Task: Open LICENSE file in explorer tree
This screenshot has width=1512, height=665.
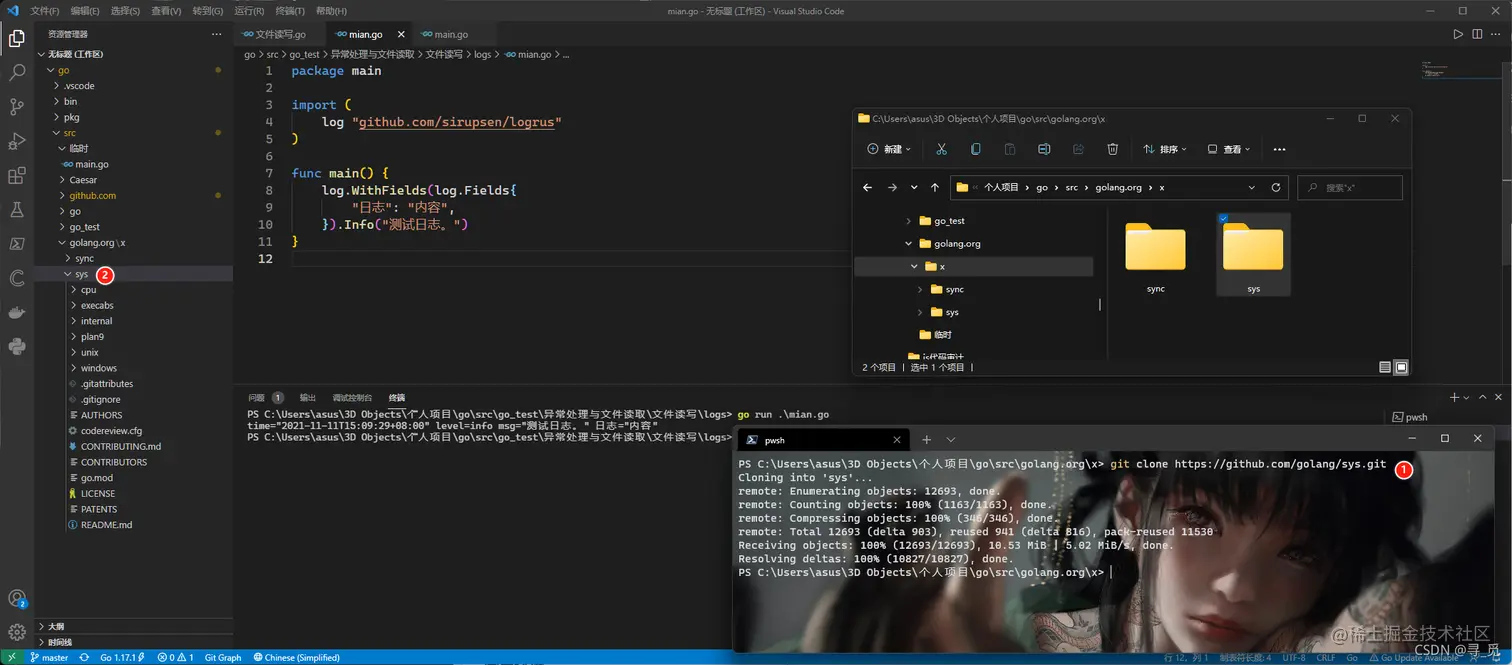Action: [x=98, y=494]
